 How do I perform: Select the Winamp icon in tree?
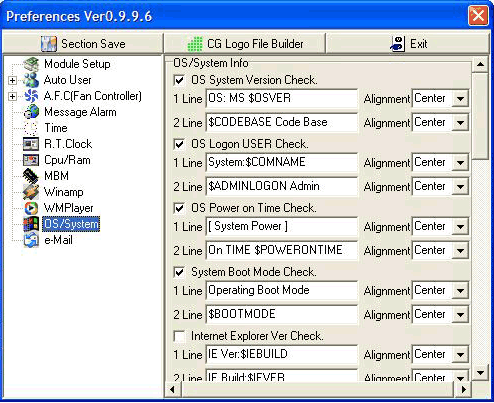point(31,192)
